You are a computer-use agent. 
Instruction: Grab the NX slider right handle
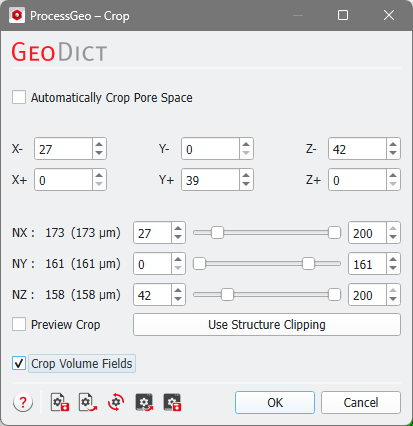pos(334,233)
